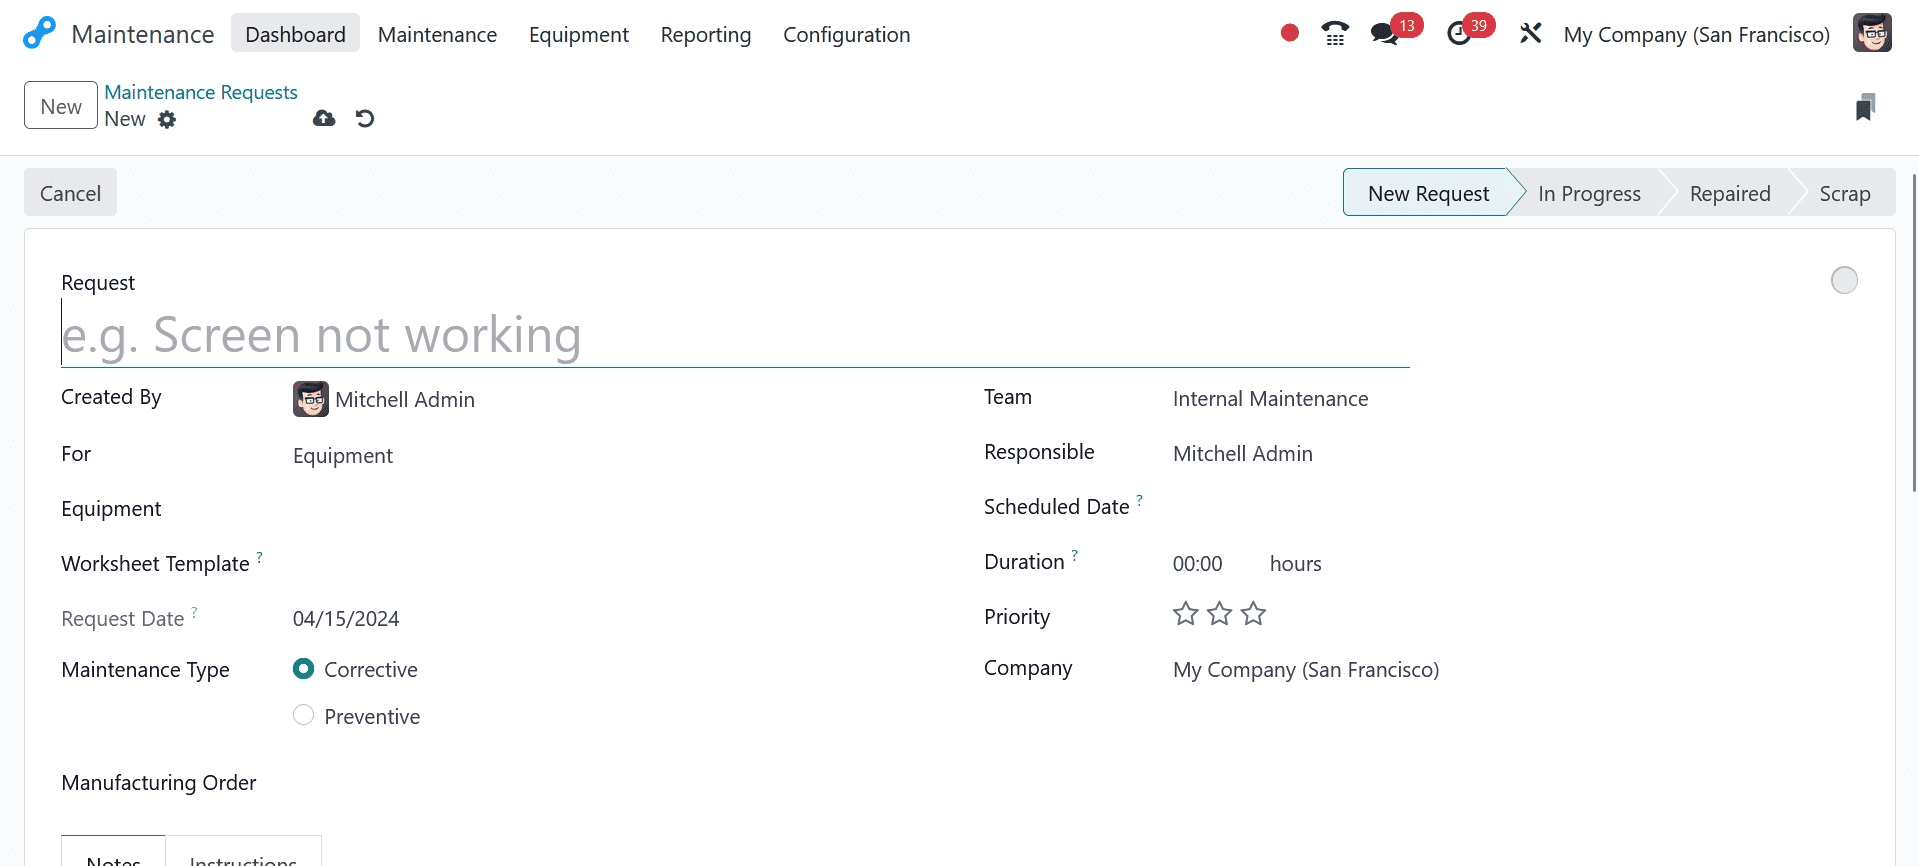Click the page vertical scrollbar
Image resolution: width=1919 pixels, height=866 pixels.
coord(1914,332)
